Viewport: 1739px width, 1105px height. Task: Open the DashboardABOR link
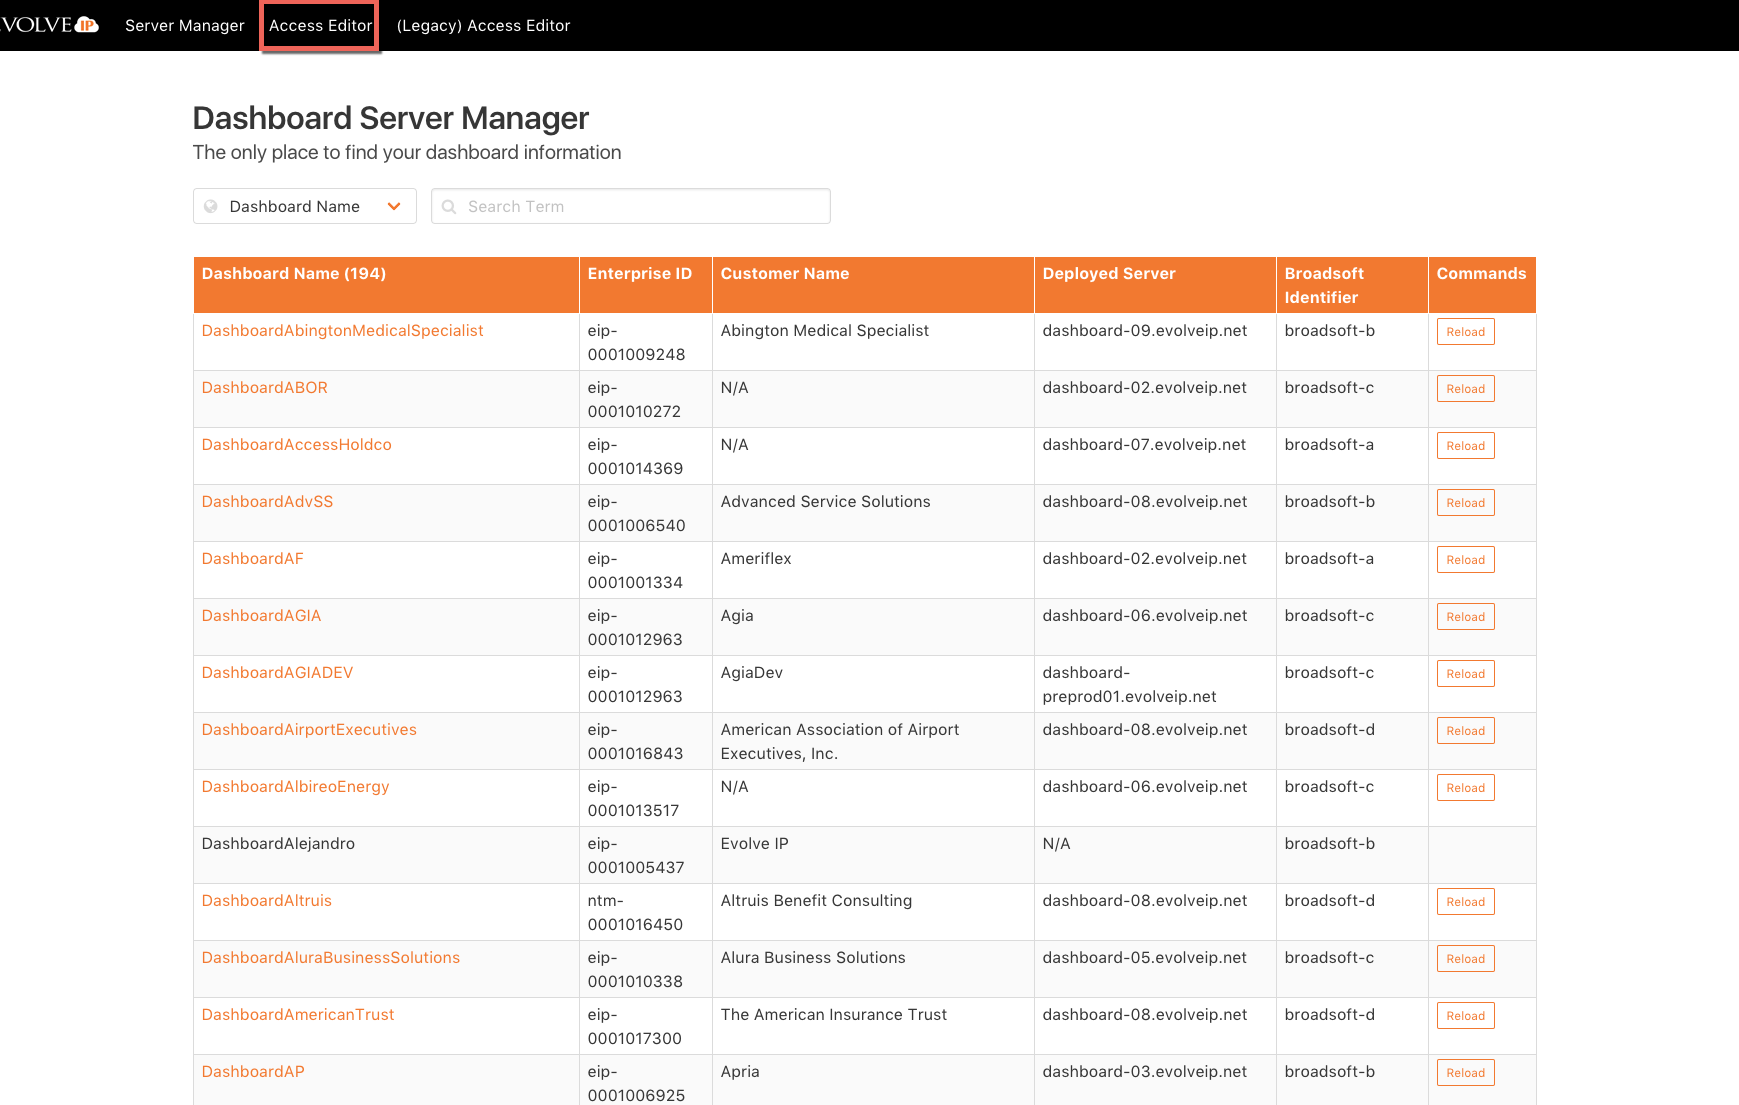[264, 388]
